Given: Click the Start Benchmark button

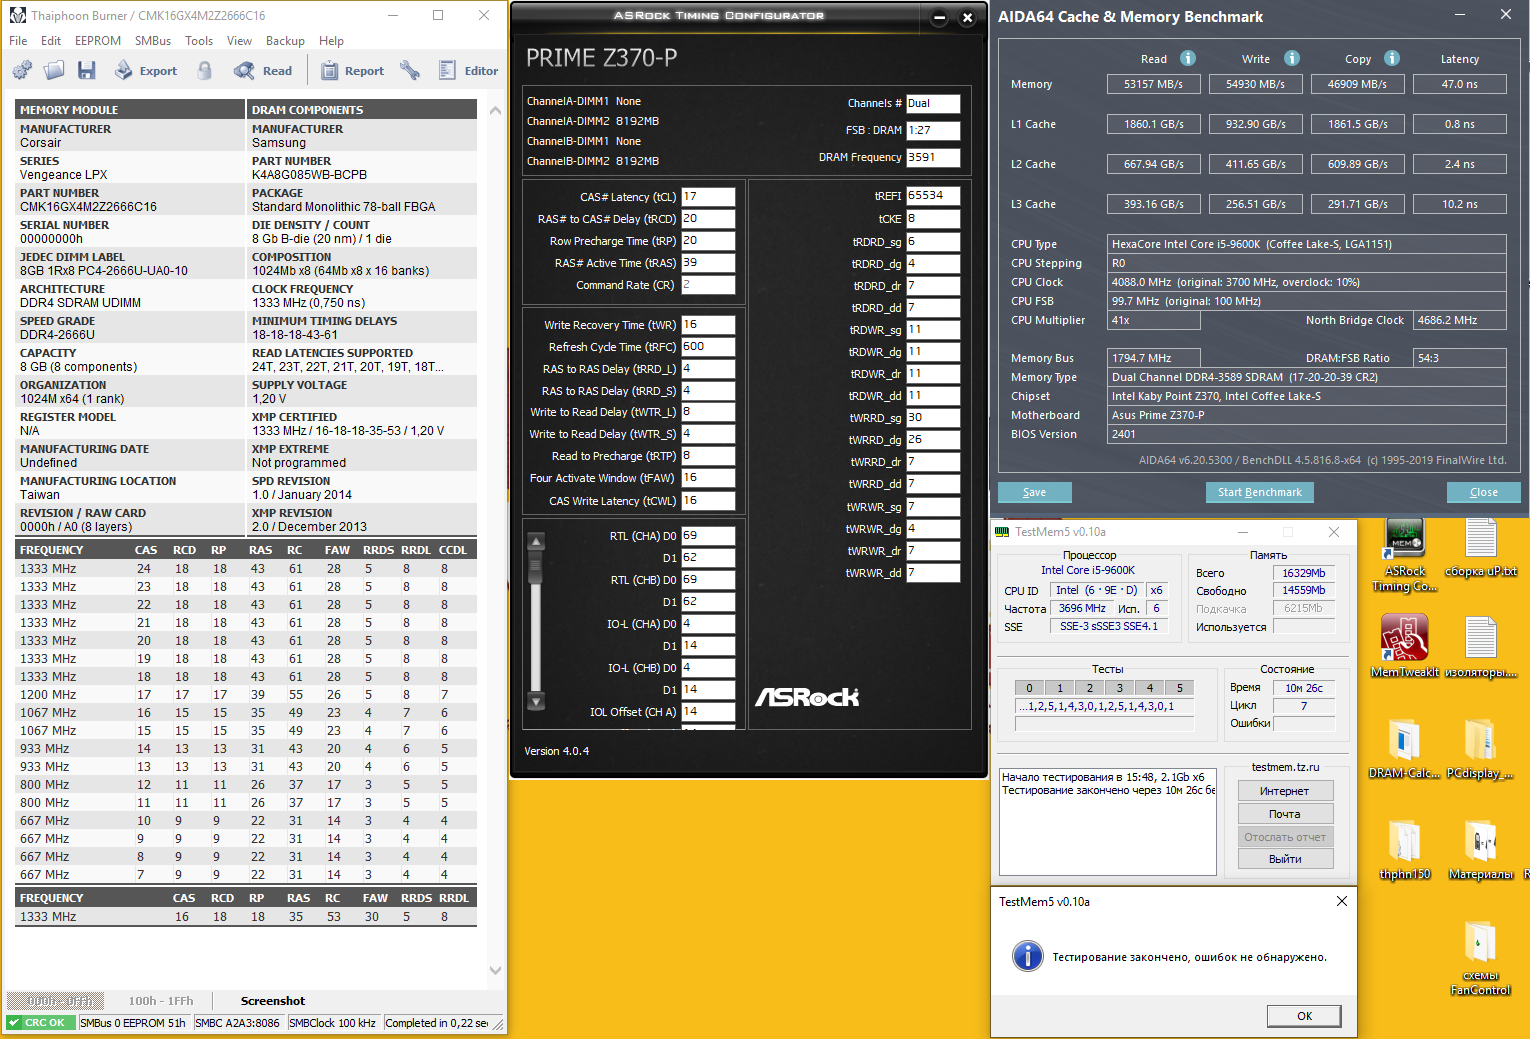Looking at the screenshot, I should pyautogui.click(x=1260, y=492).
